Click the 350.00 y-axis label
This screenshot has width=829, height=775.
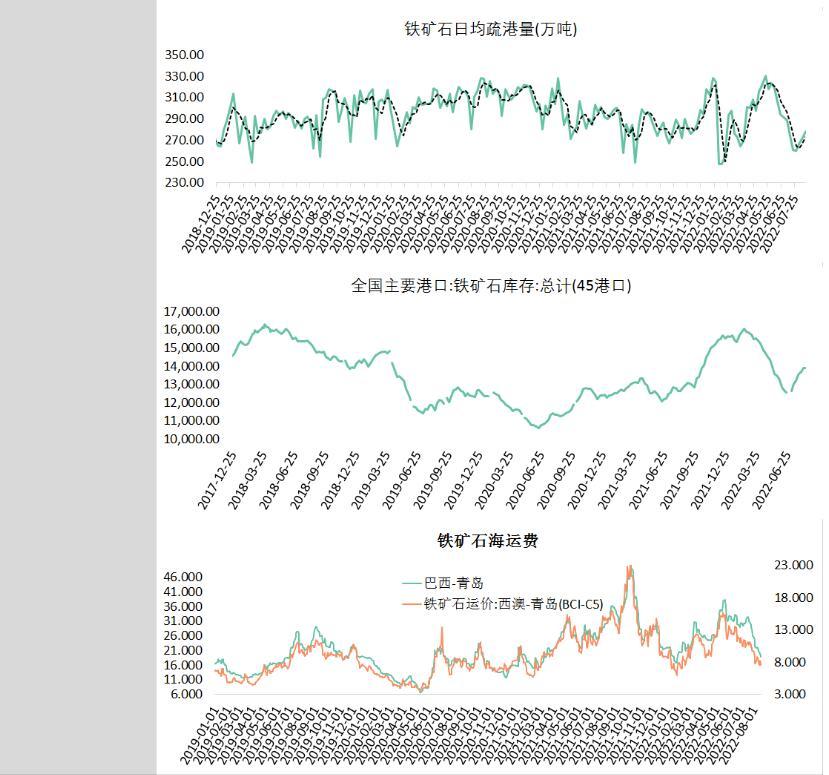click(184, 55)
